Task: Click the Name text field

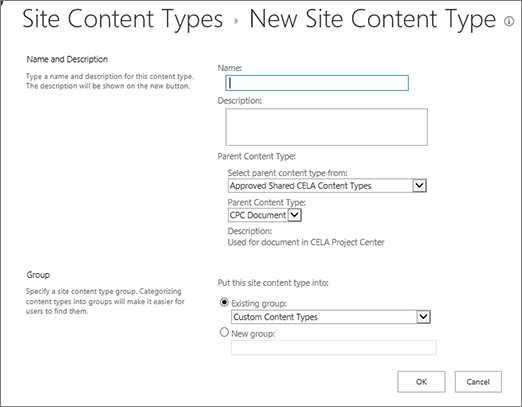Action: pyautogui.click(x=317, y=83)
